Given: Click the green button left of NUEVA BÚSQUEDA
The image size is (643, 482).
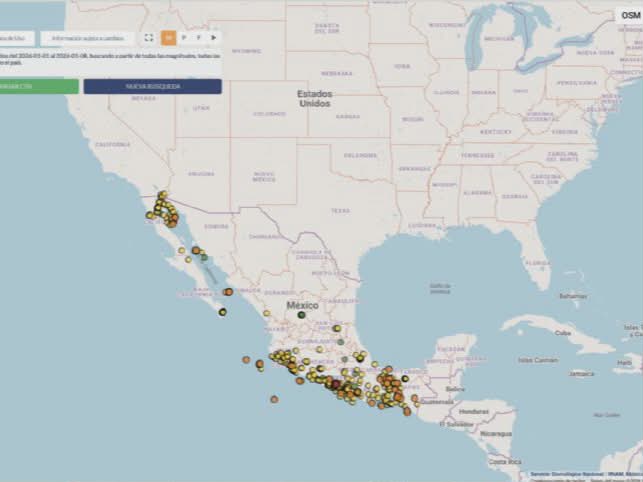Looking at the screenshot, I should [37, 87].
